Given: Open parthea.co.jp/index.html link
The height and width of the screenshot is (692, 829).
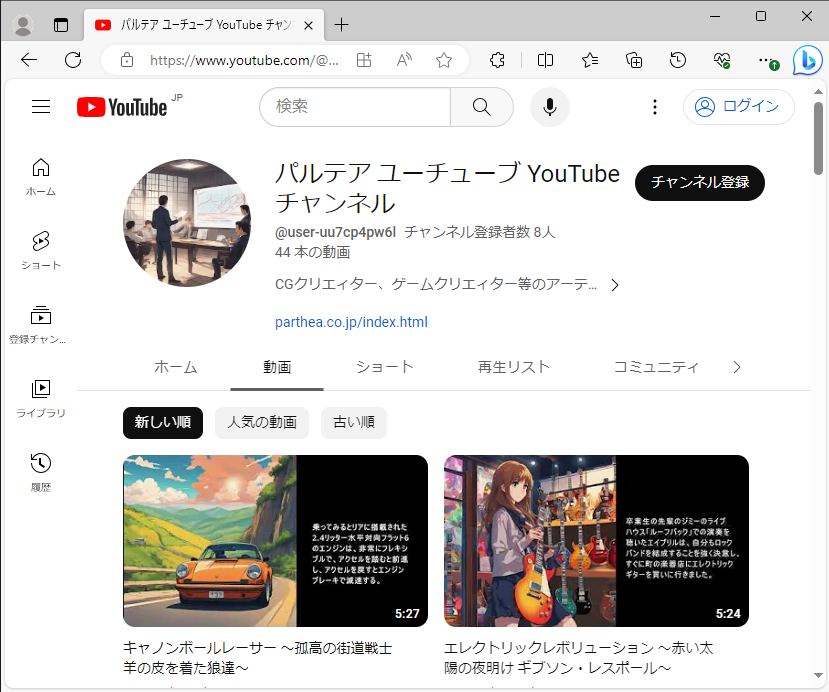Looking at the screenshot, I should (351, 322).
